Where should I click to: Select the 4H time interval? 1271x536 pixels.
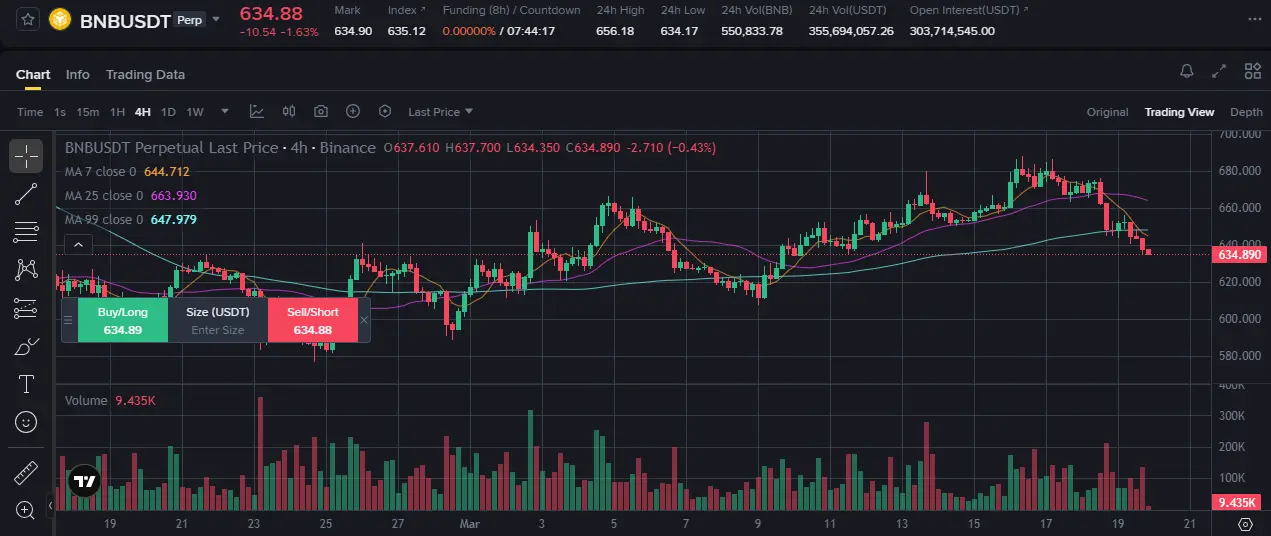pyautogui.click(x=143, y=112)
